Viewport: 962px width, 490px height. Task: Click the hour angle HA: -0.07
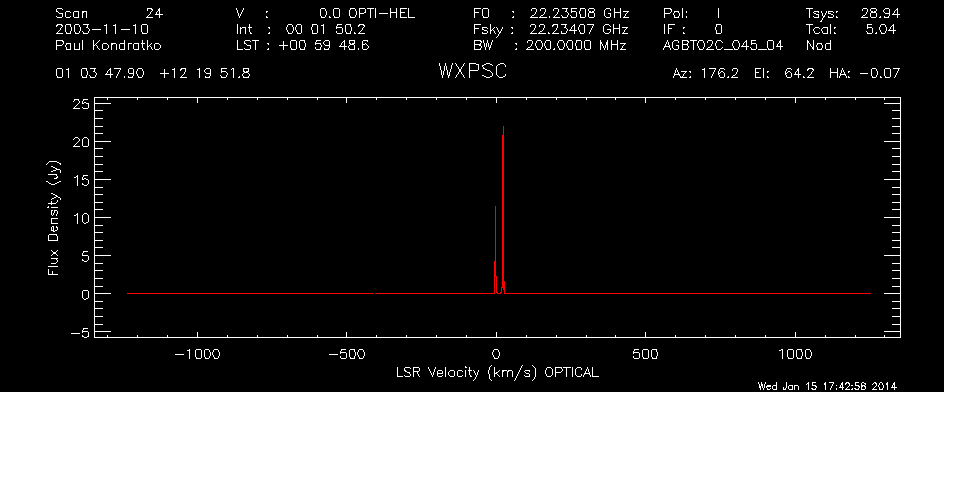point(864,74)
